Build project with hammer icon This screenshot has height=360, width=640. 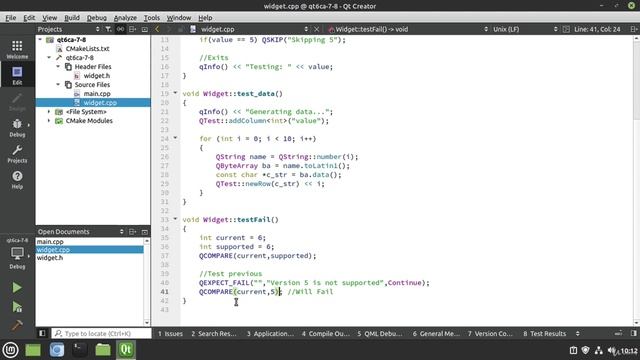click(x=17, y=325)
